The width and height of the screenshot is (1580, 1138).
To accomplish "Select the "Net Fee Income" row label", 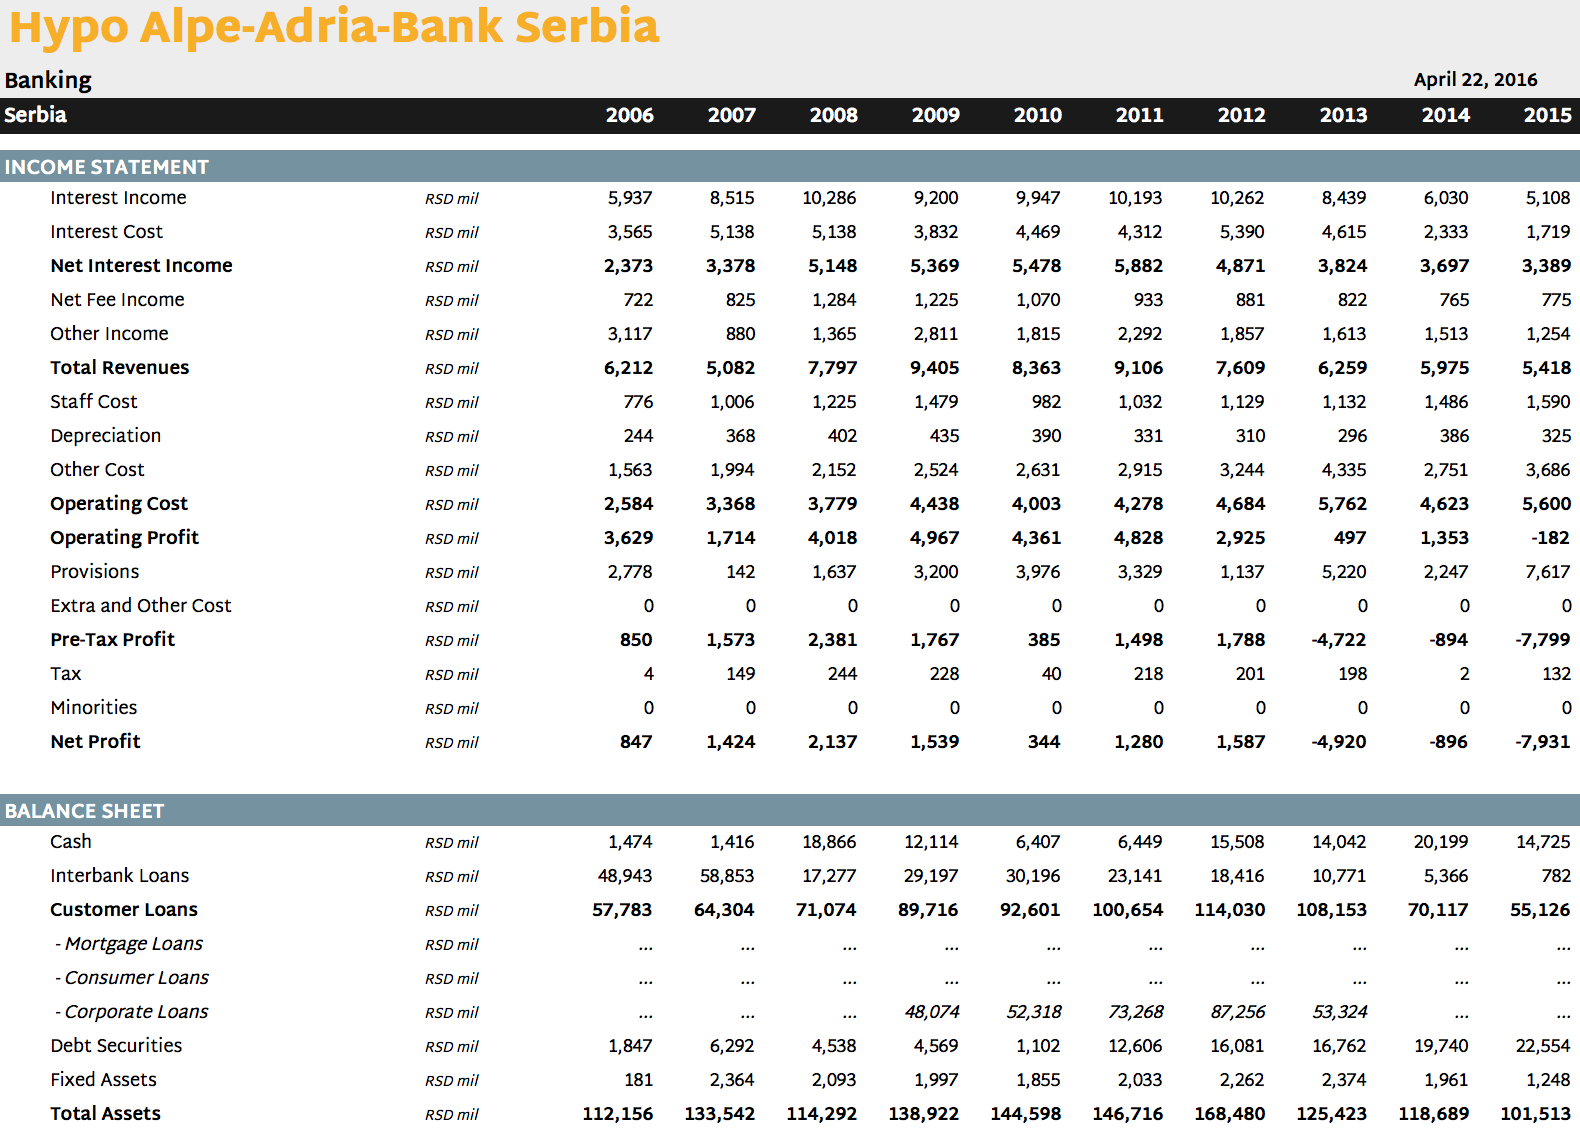I will pyautogui.click(x=117, y=300).
